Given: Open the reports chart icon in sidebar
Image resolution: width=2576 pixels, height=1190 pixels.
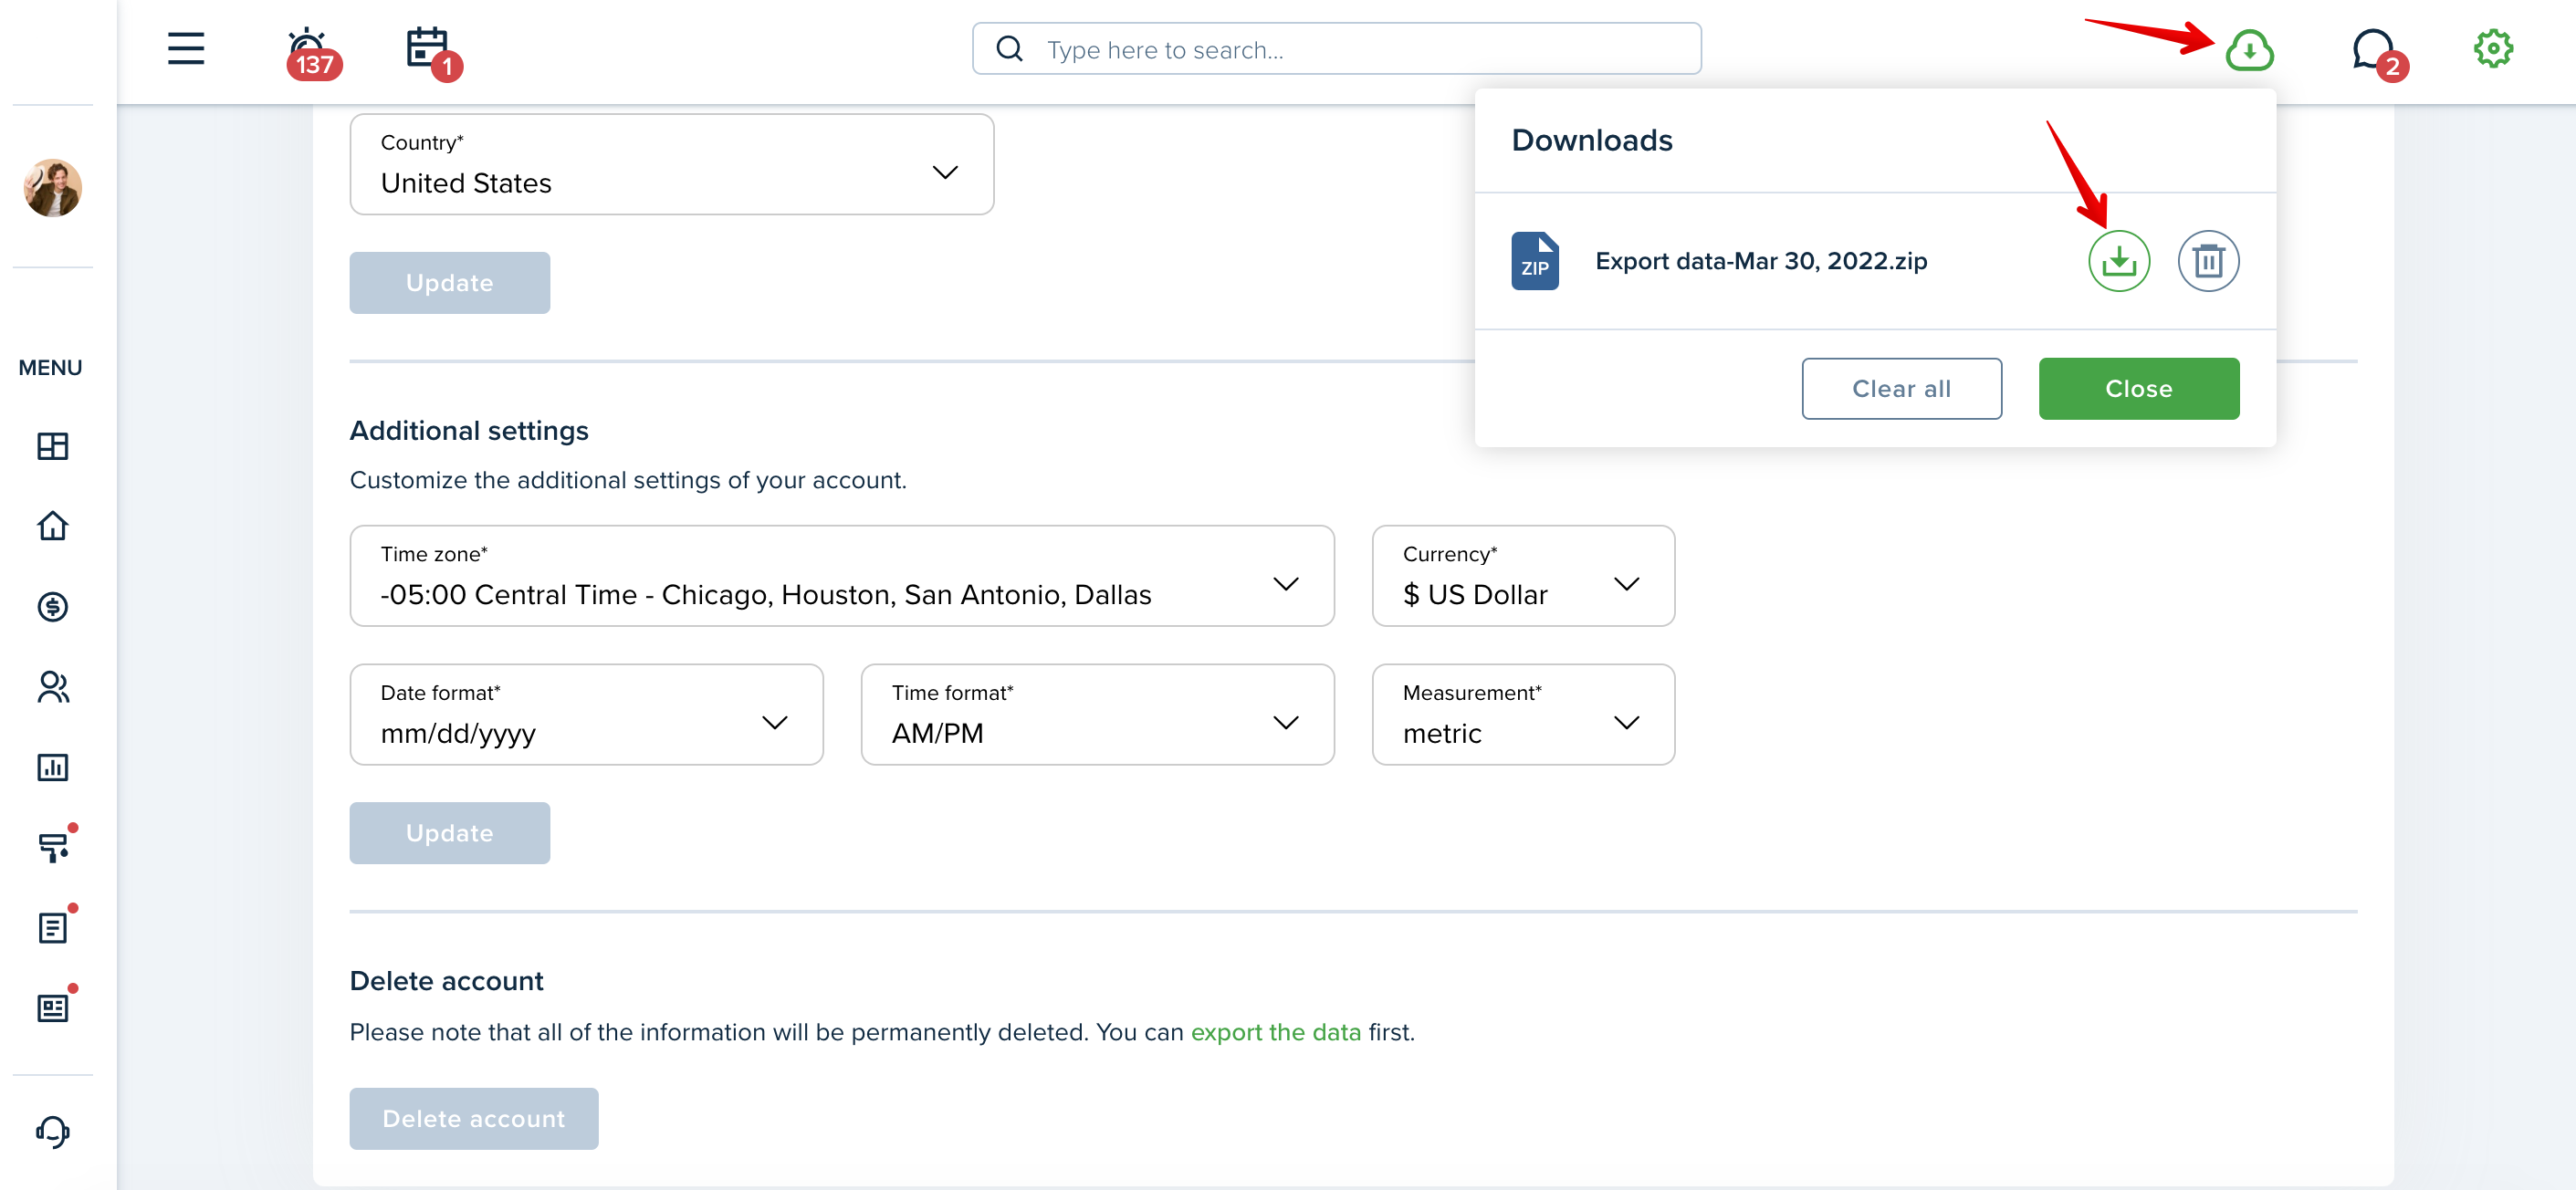Looking at the screenshot, I should (x=53, y=767).
